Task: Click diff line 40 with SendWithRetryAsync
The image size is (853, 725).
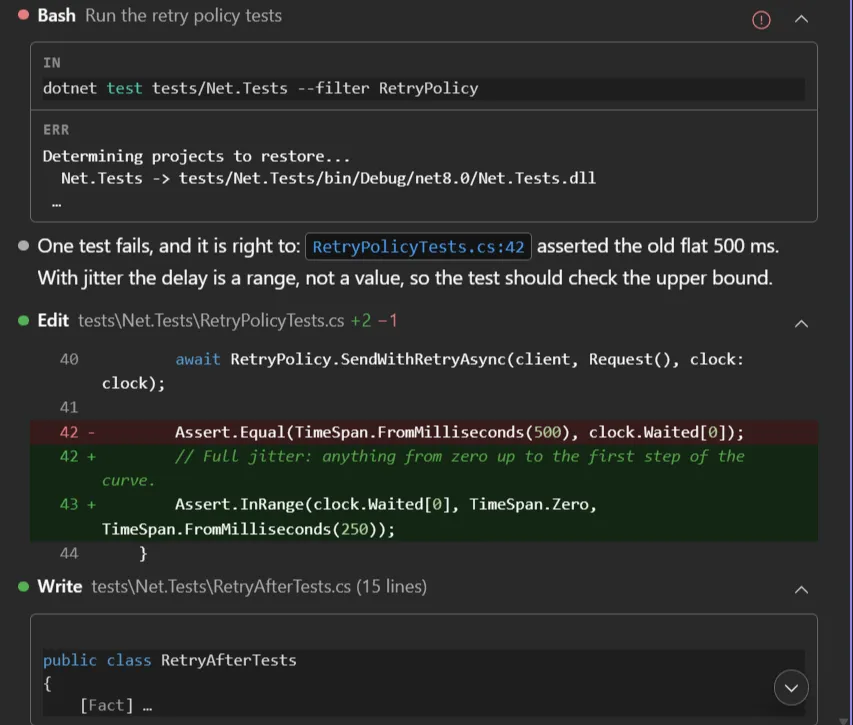Action: click(x=423, y=371)
